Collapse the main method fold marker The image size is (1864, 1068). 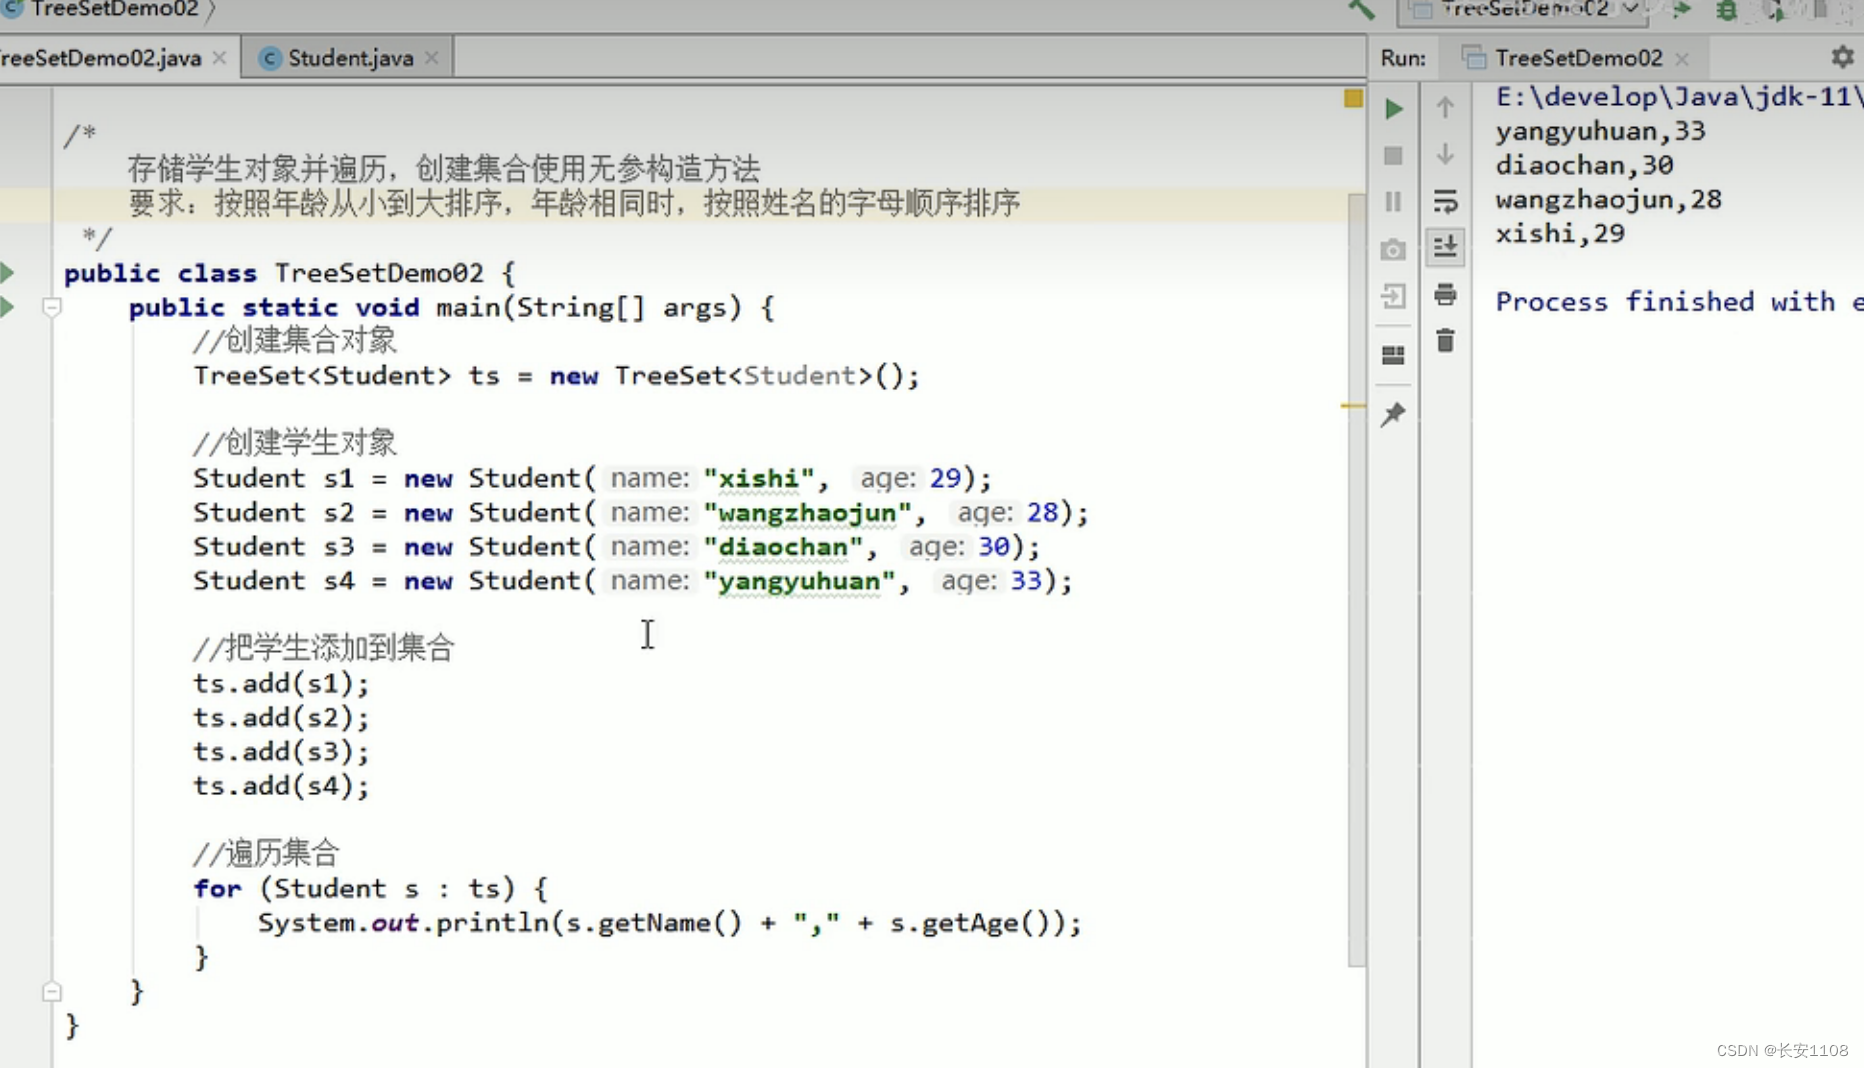click(52, 307)
